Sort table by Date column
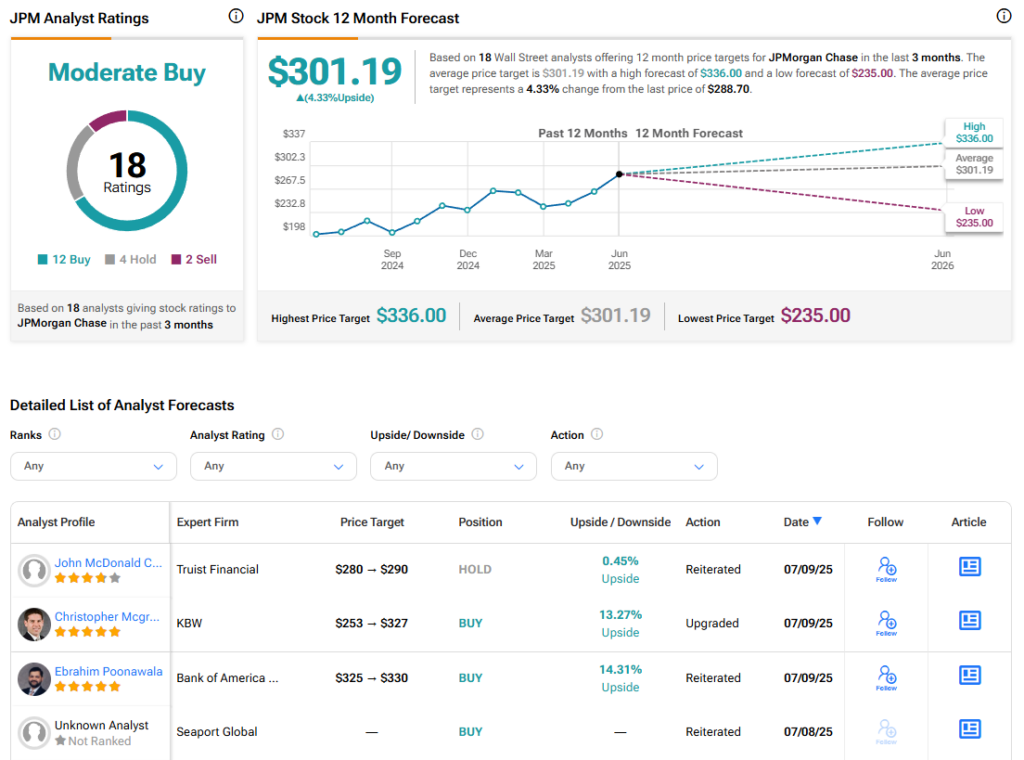The width and height of the screenshot is (1024, 760). [x=802, y=521]
